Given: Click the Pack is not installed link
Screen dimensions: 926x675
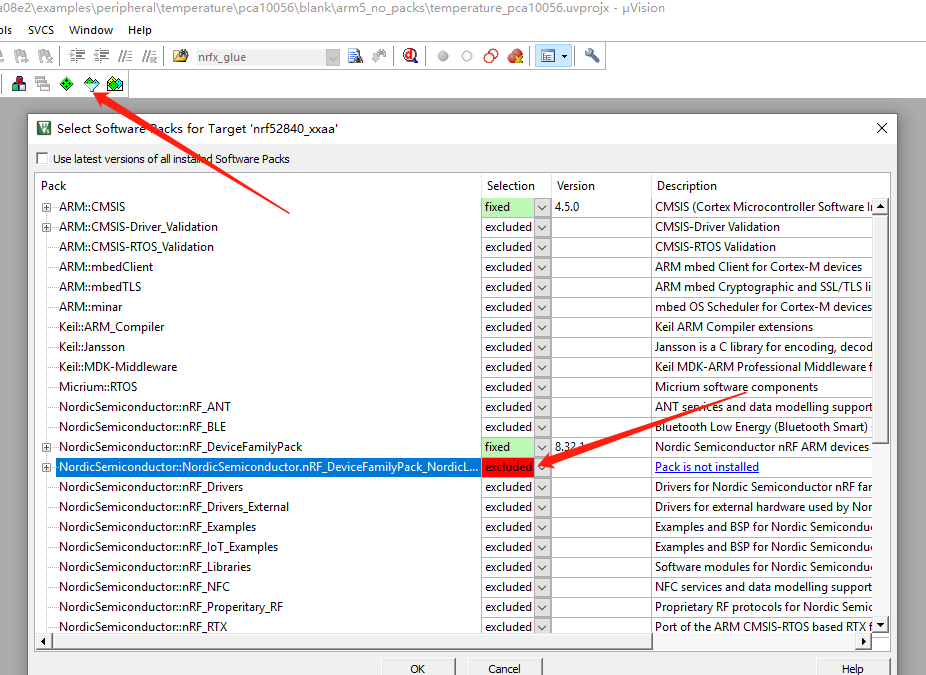Looking at the screenshot, I should coord(707,467).
